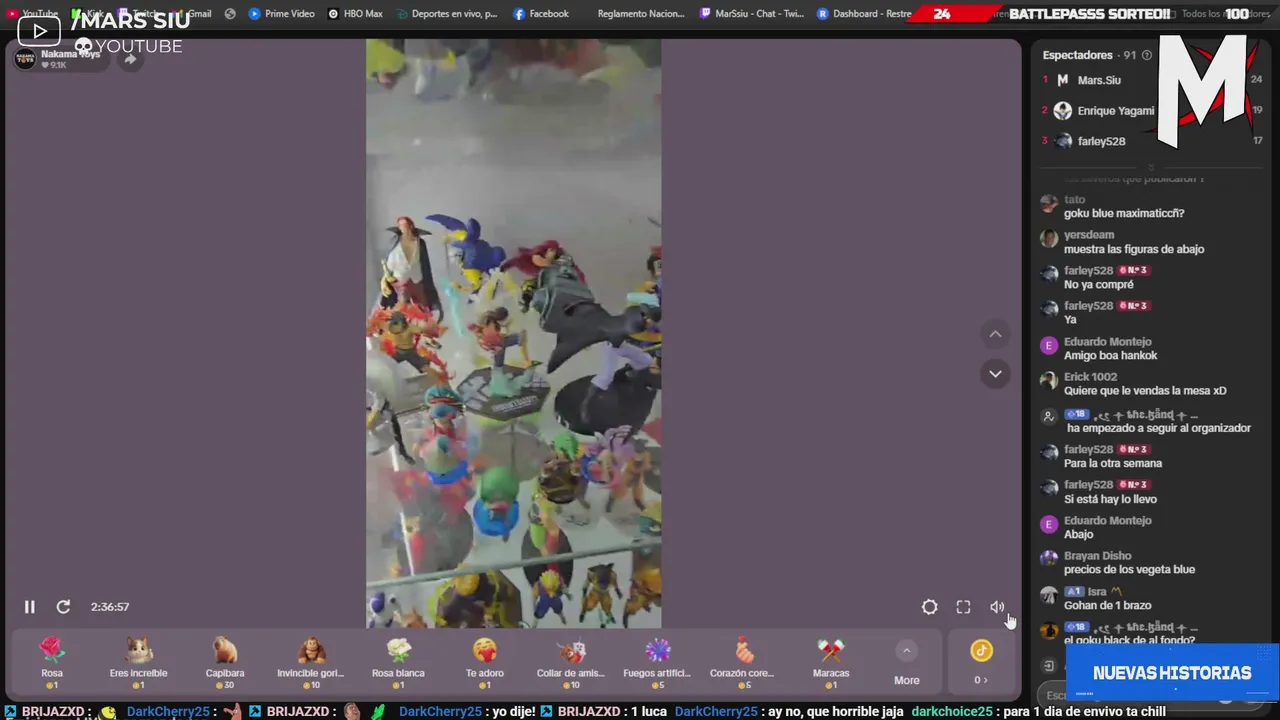Open the player settings gear icon
Screen dimensions: 1280x720
929,607
